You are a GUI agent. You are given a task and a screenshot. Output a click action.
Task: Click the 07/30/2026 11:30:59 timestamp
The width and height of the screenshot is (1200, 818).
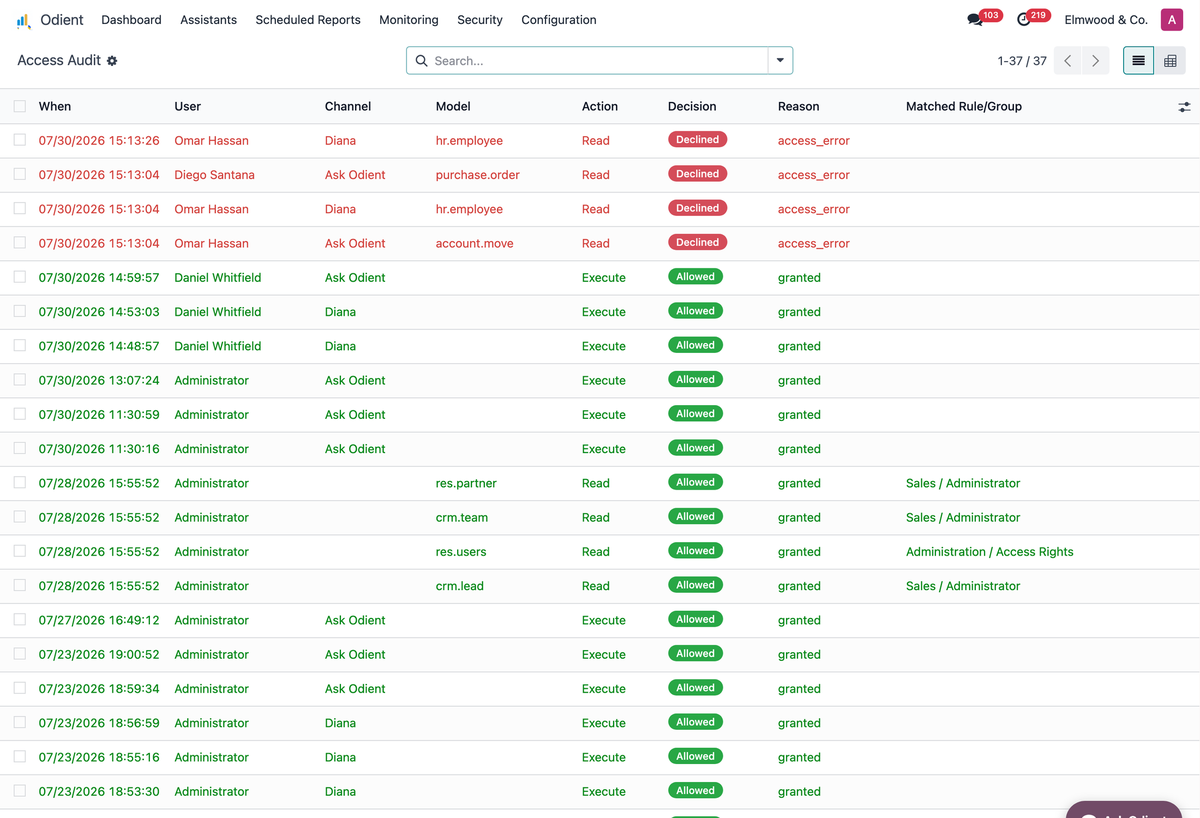tap(99, 414)
